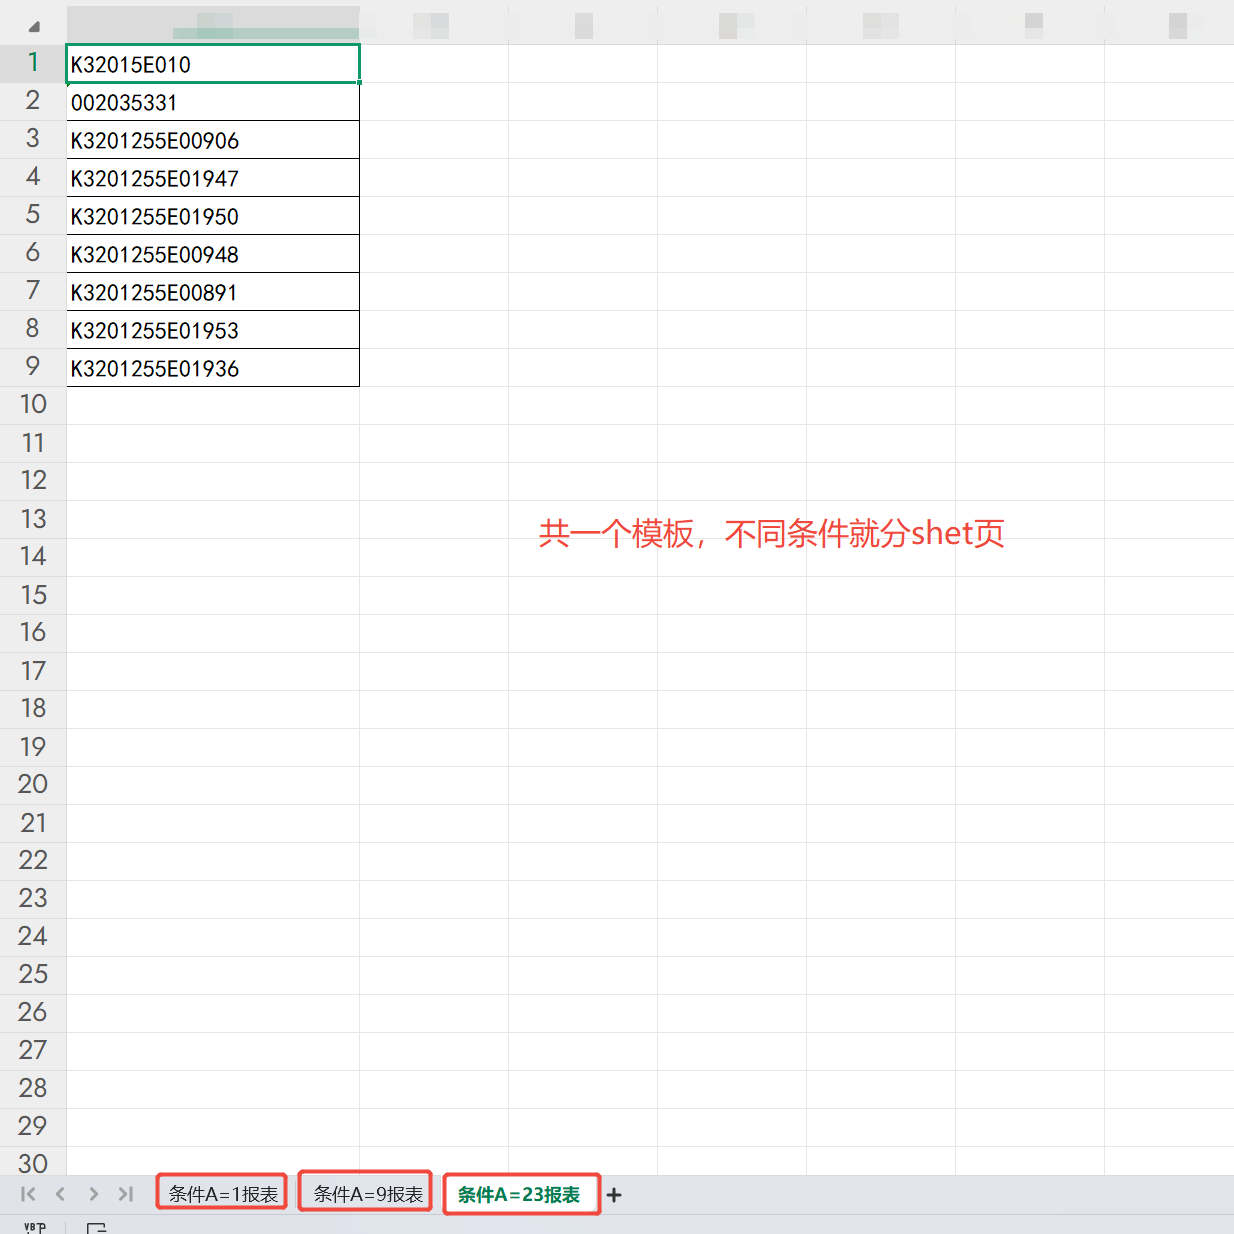
Task: Jump to the first sheet tab arrow
Action: click(x=28, y=1194)
